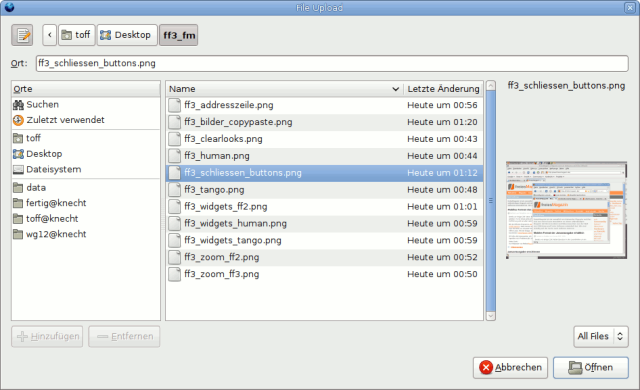Select file ff3_addresszeile.png
Viewport: 640px width, 390px height.
[324, 105]
